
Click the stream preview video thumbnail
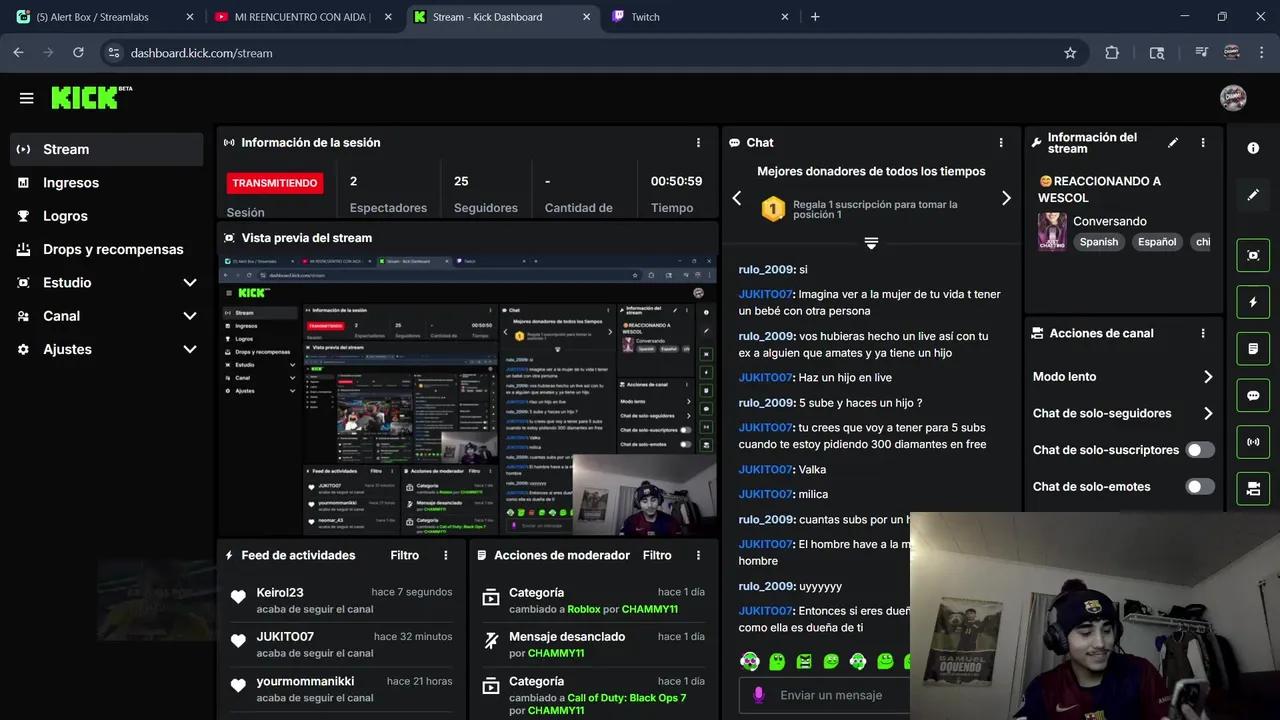coord(467,396)
